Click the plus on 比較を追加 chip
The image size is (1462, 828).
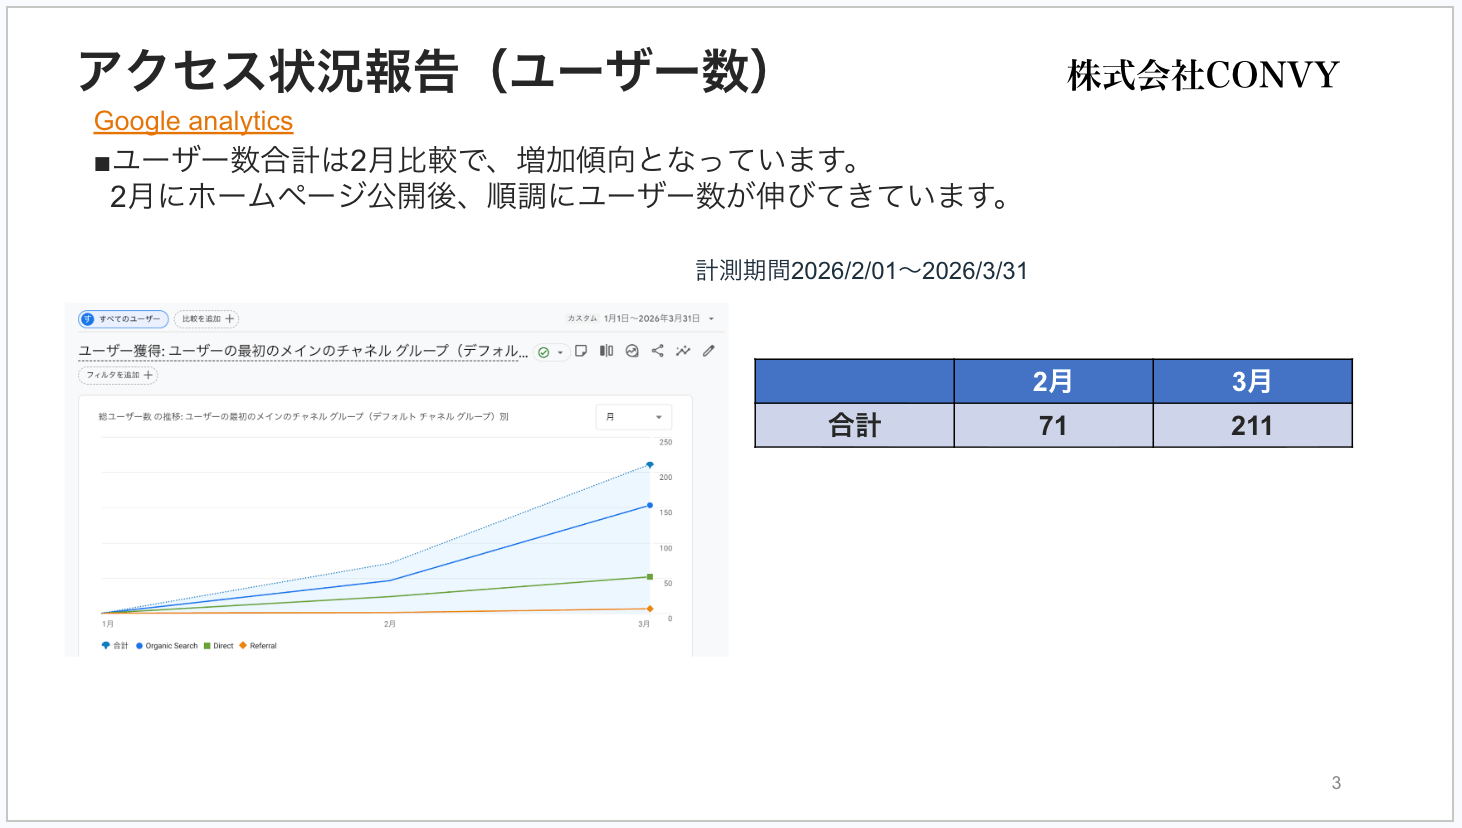tap(230, 319)
